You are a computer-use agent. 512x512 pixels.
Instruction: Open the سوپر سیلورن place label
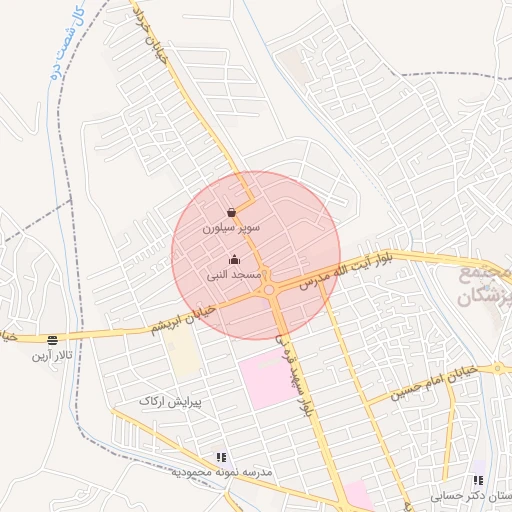coord(231,228)
